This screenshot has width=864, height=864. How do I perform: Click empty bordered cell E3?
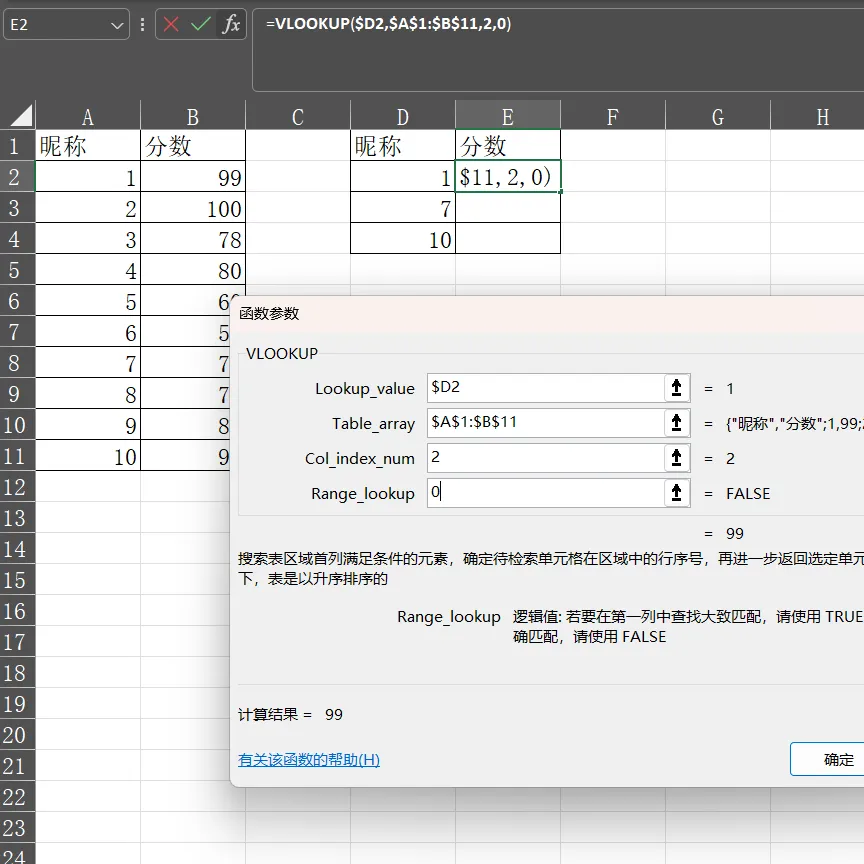[x=508, y=208]
